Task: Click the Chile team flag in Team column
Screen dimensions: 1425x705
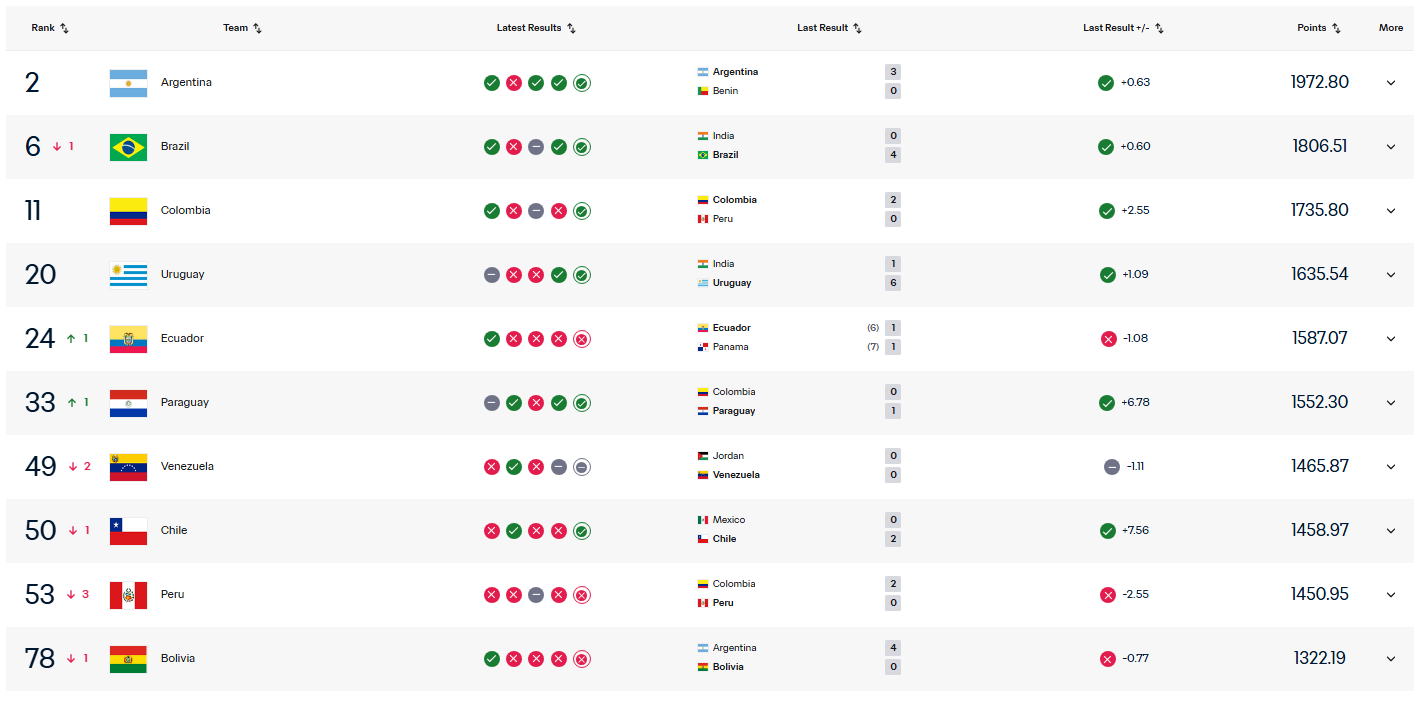Action: pos(128,531)
